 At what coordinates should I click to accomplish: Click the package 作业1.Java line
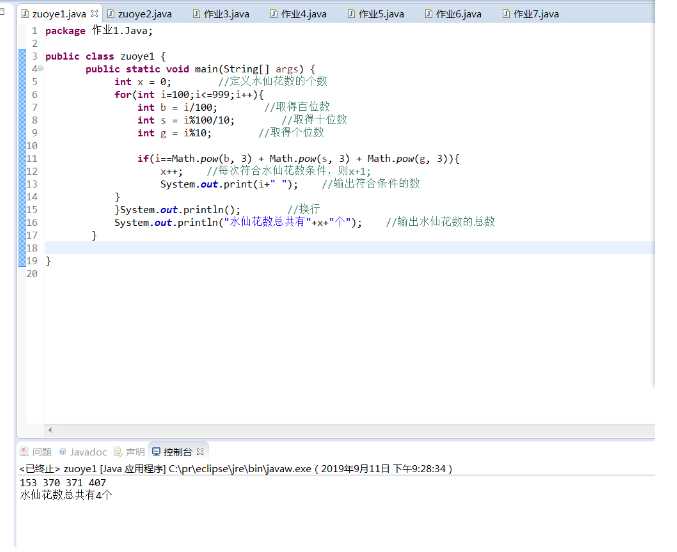pyautogui.click(x=99, y=31)
